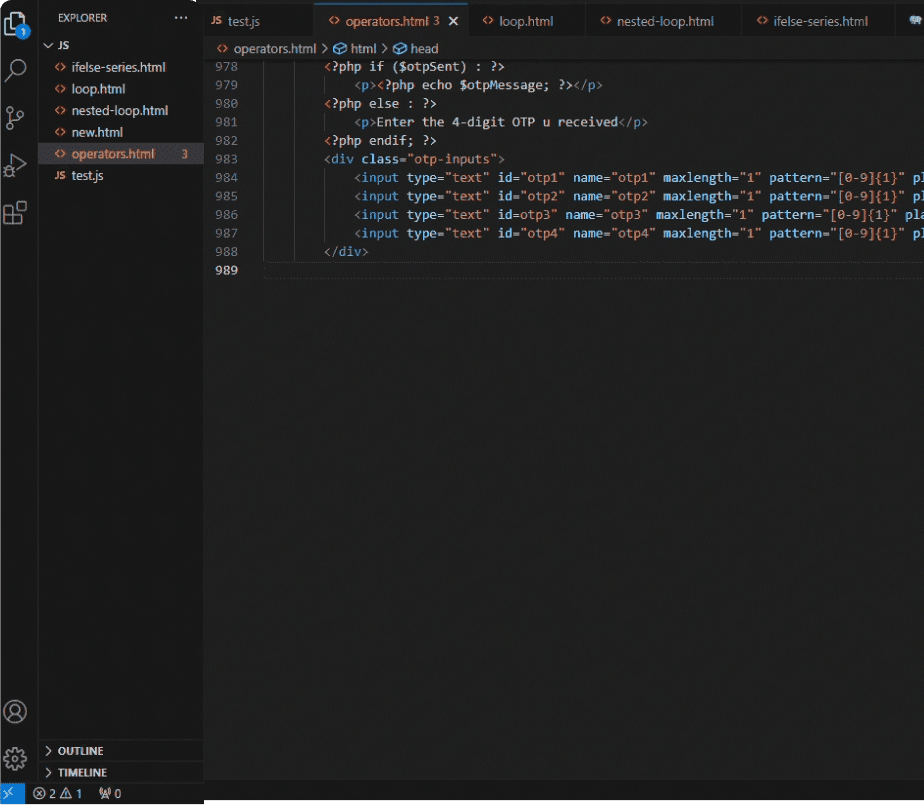924x808 pixels.
Task: Click the closing </div> tag on line 988
Action: tap(346, 252)
